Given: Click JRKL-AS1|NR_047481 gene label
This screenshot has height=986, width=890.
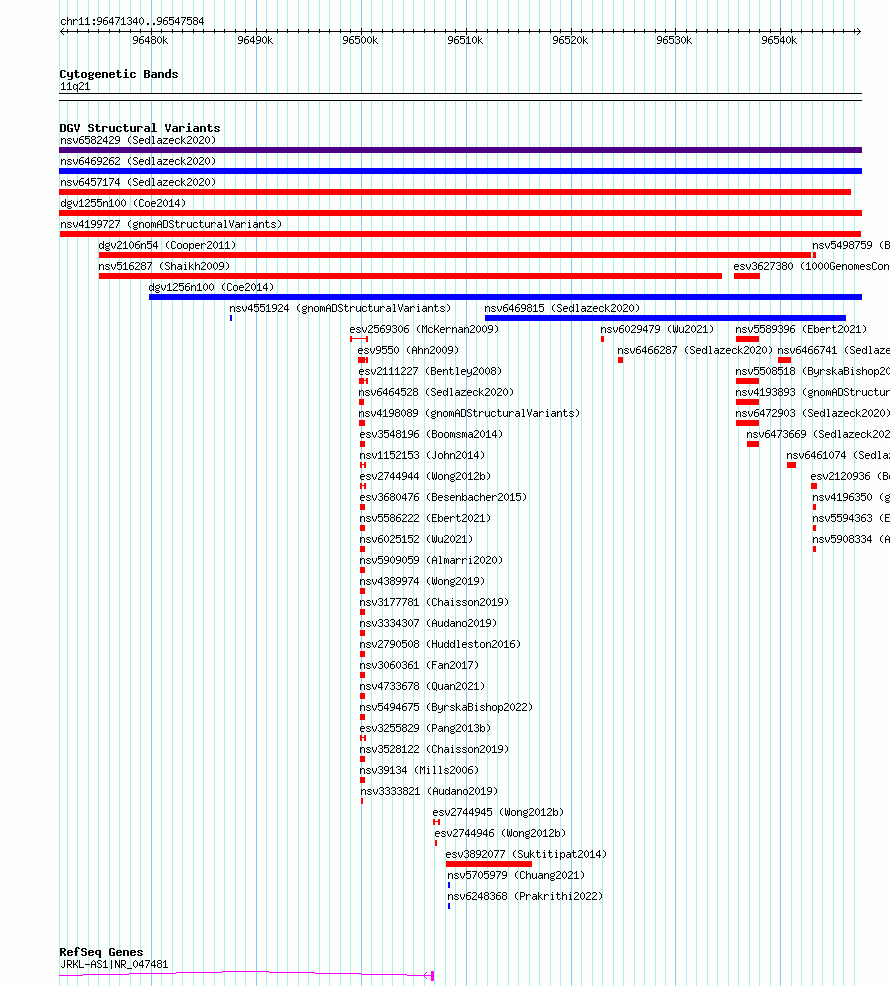Looking at the screenshot, I should pyautogui.click(x=114, y=965).
